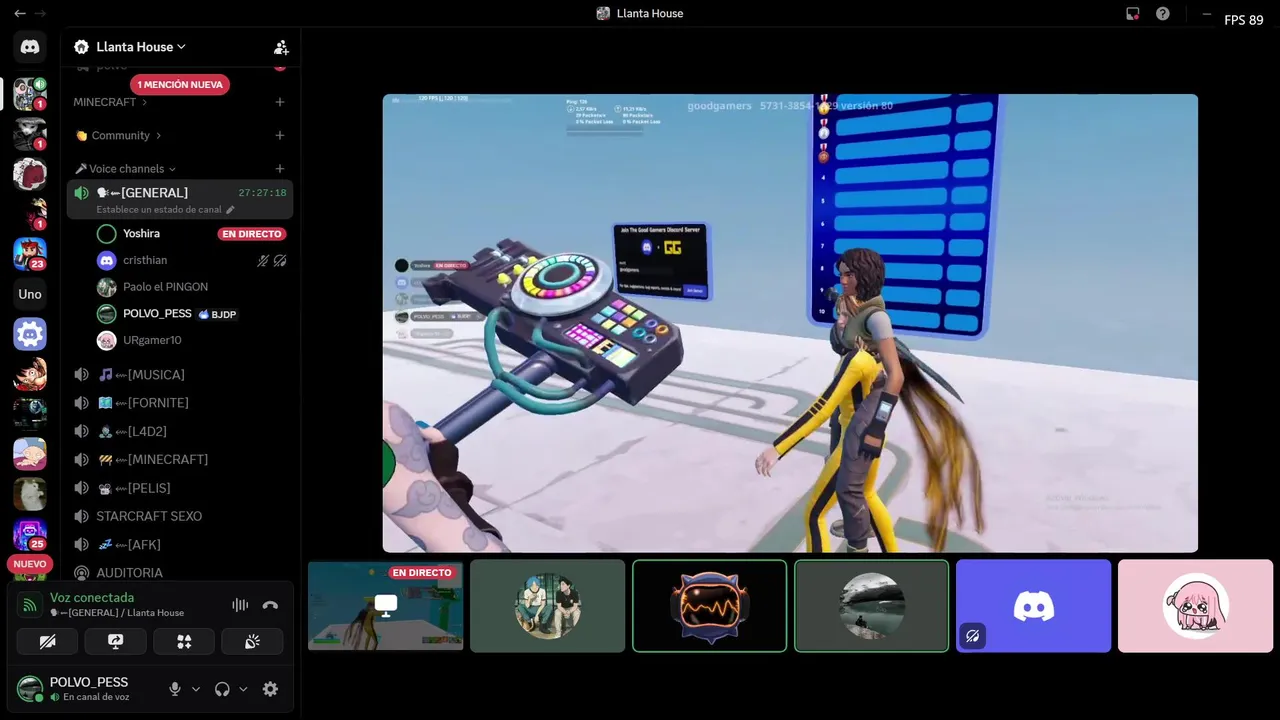Image resolution: width=1280 pixels, height=720 pixels.
Task: Add a channel to Community category
Action: (280, 135)
